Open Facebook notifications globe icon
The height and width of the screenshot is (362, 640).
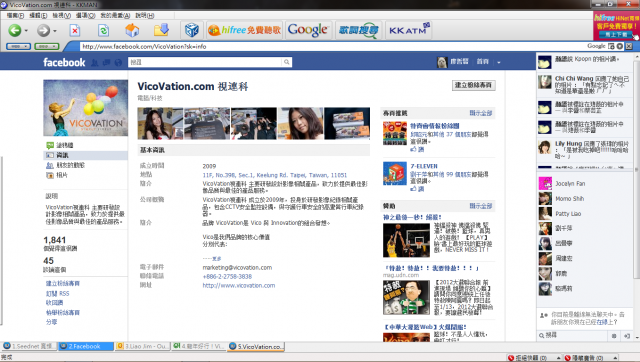click(x=118, y=62)
